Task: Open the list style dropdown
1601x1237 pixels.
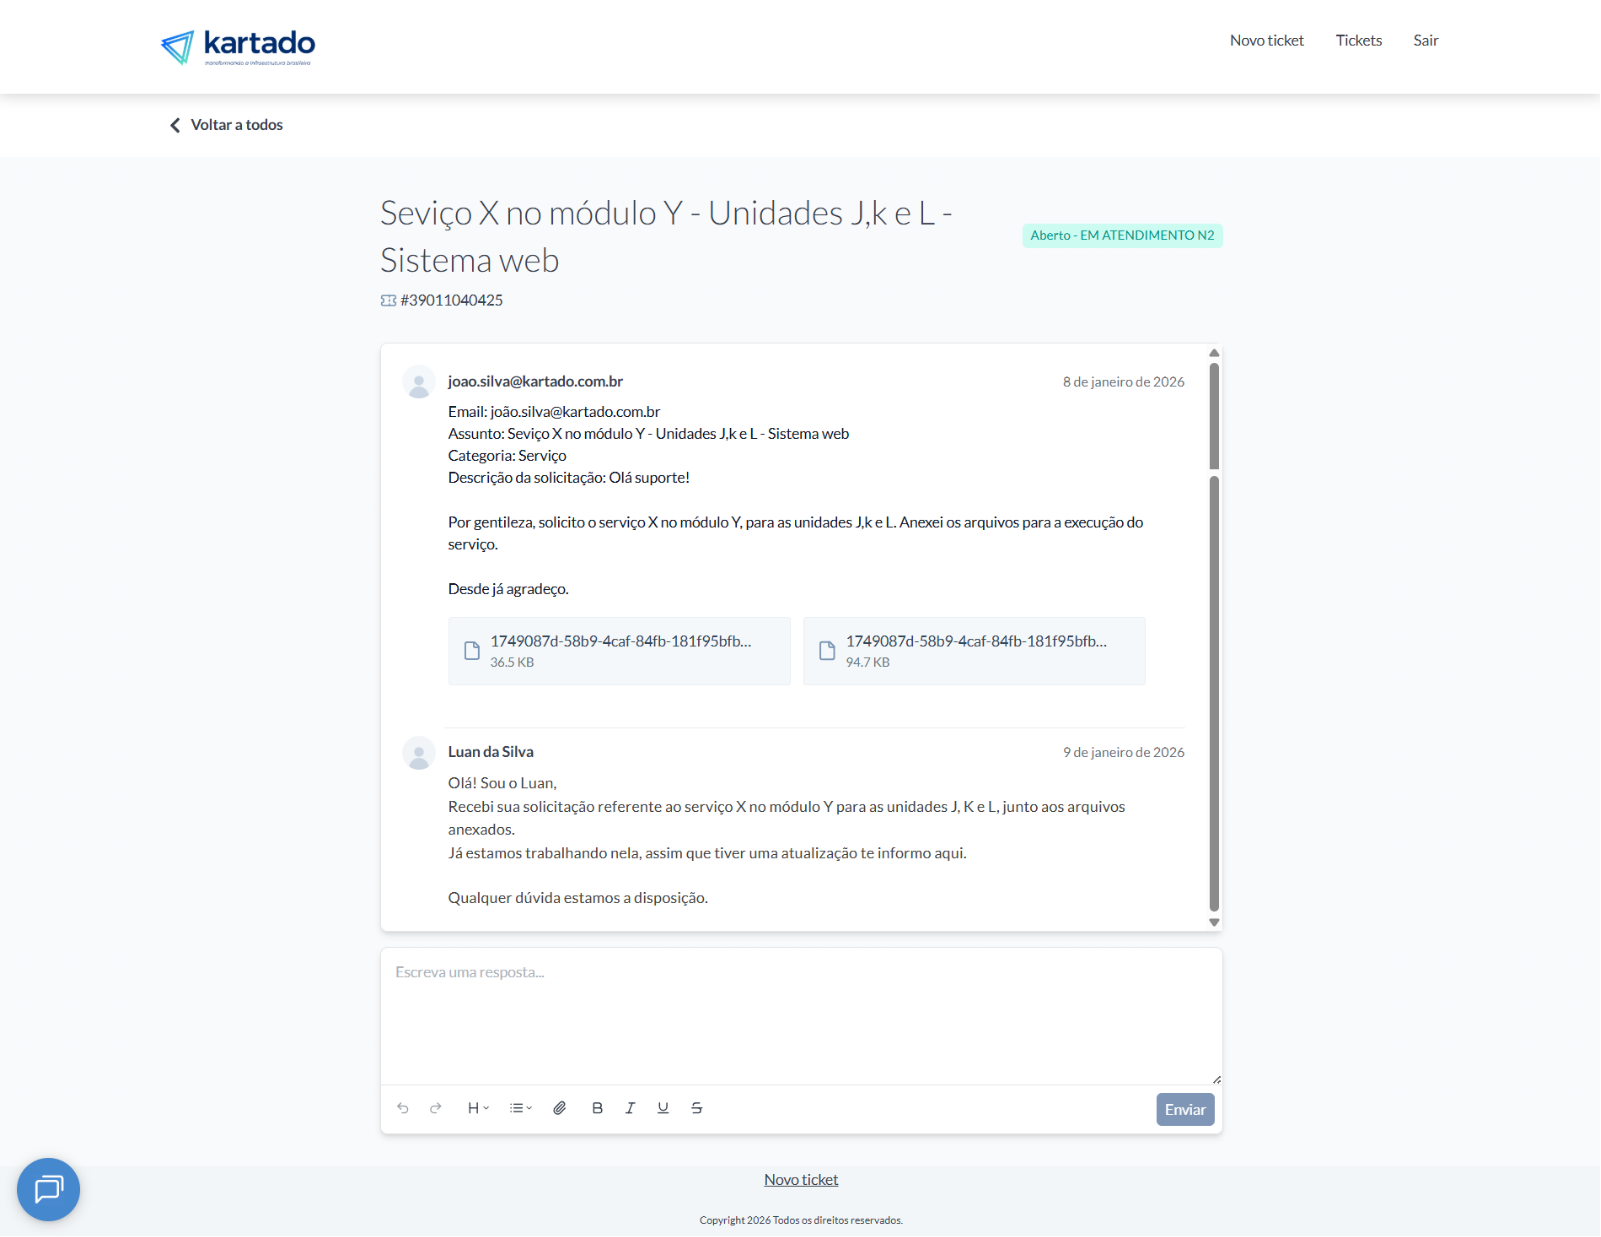Action: (x=520, y=1108)
